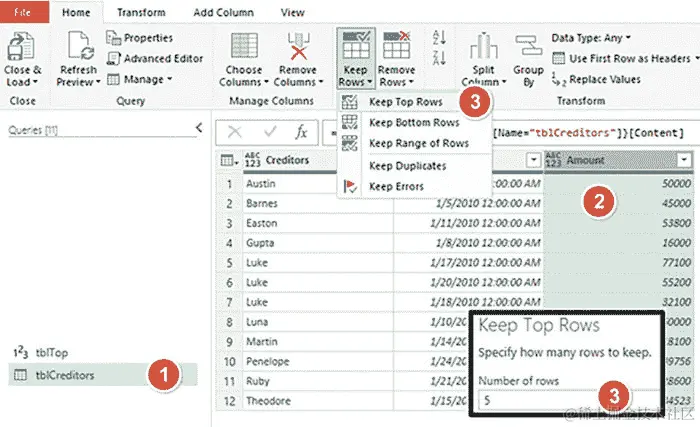Click the Barnes cell
700x427 pixels.
tap(318, 204)
